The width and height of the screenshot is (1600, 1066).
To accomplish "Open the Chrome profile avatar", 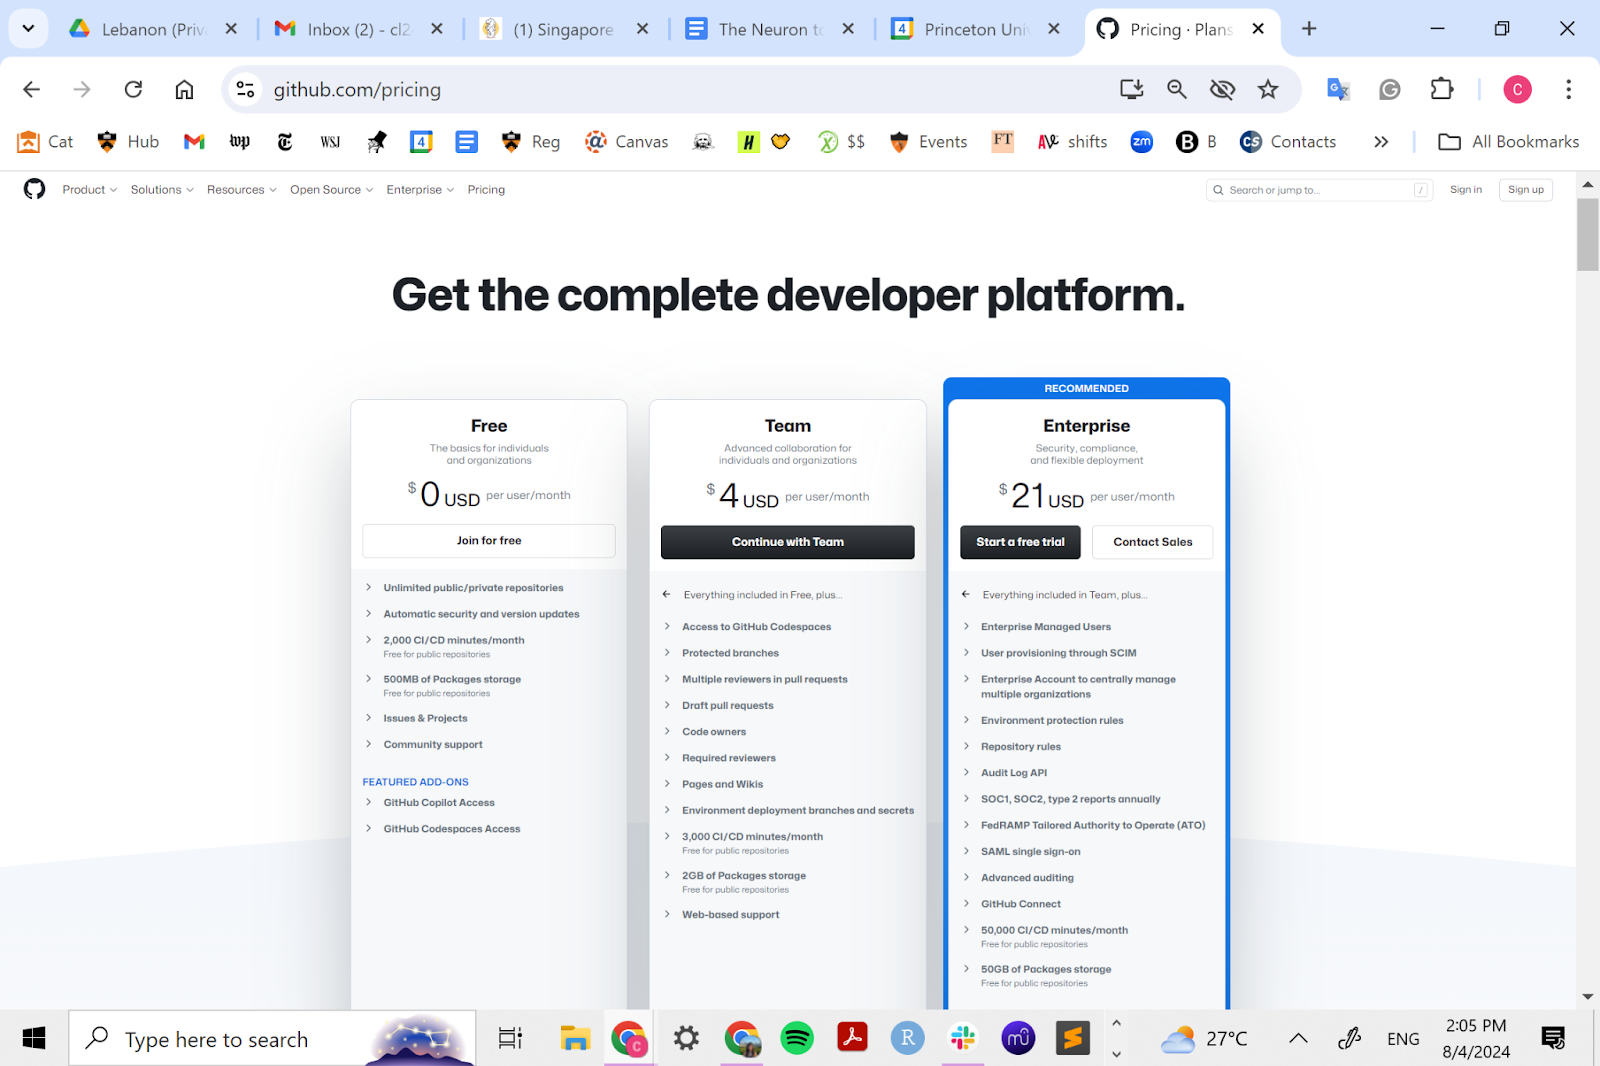I will (x=1517, y=90).
